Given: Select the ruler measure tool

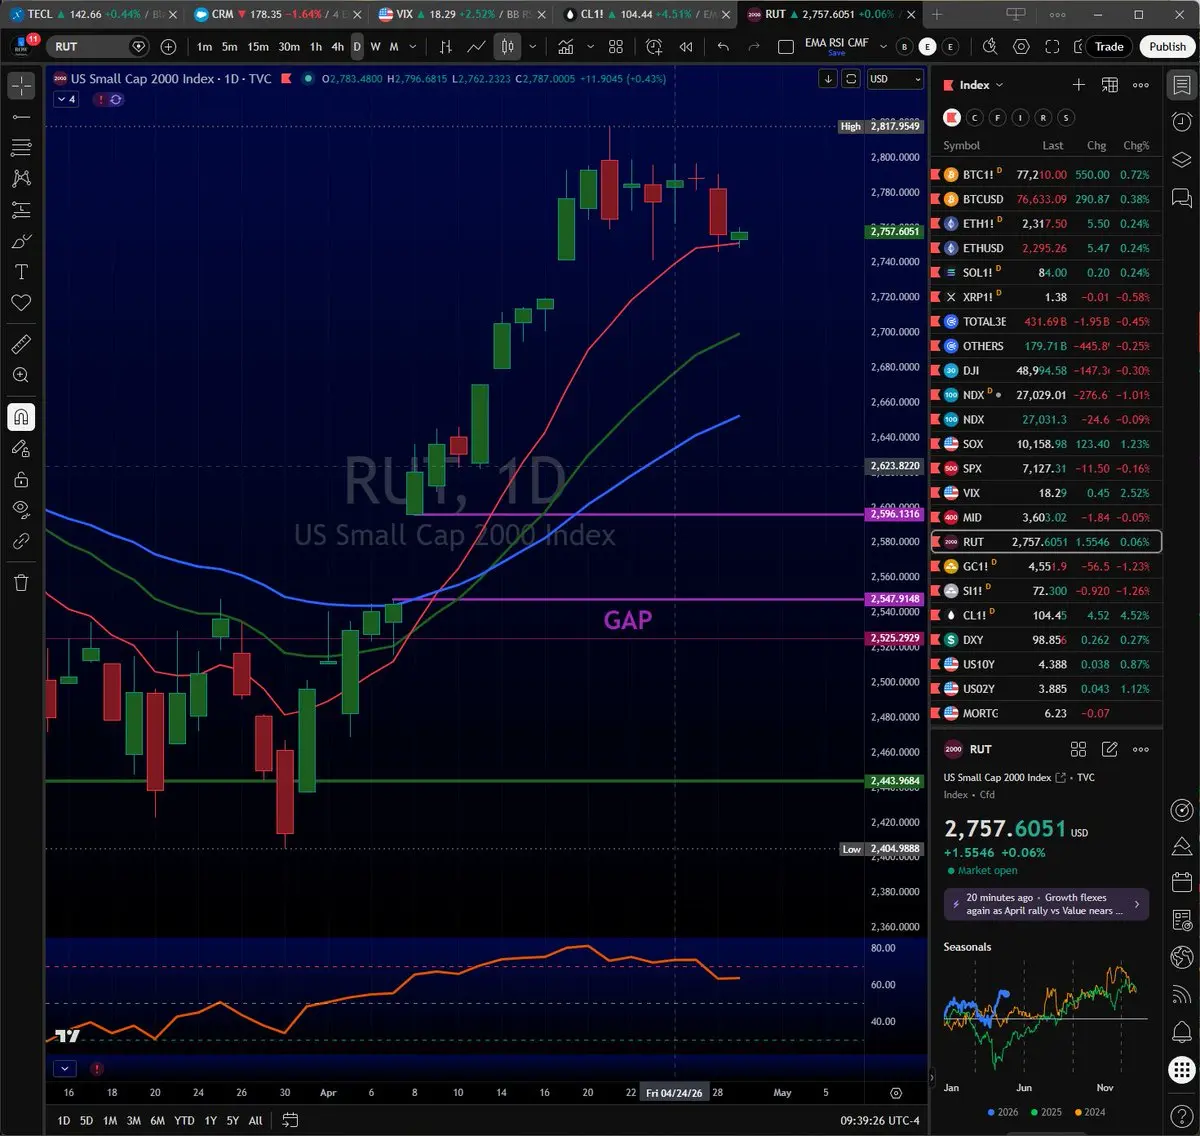Looking at the screenshot, I should tap(21, 344).
